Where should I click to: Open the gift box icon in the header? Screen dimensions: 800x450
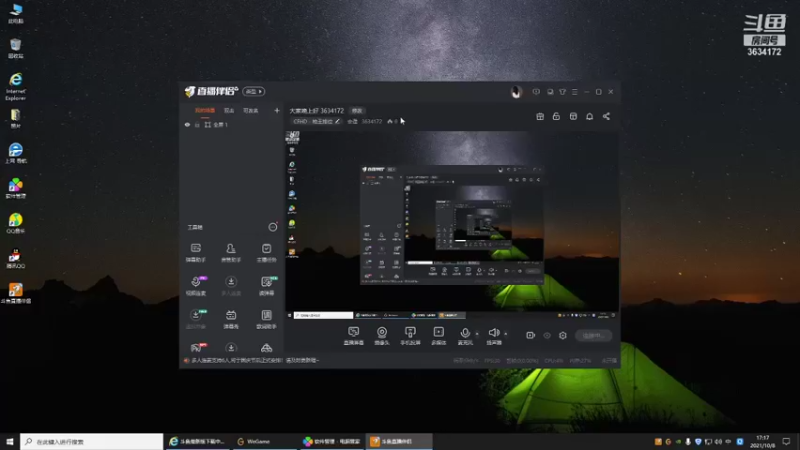click(540, 116)
